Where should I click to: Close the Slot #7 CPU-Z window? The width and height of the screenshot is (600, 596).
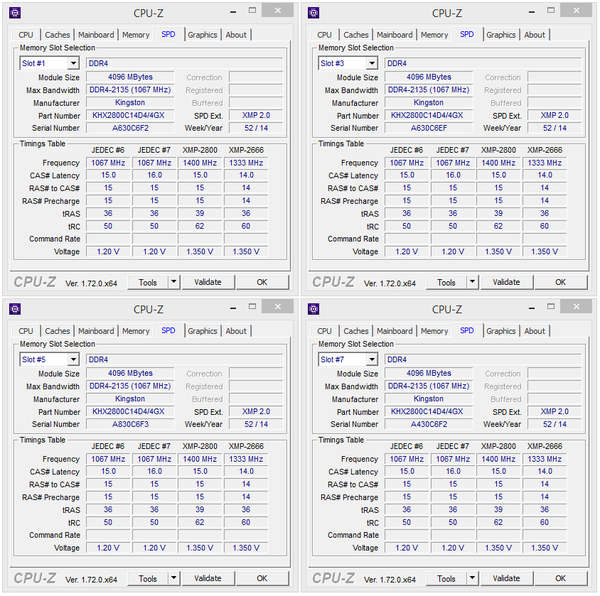(x=576, y=306)
